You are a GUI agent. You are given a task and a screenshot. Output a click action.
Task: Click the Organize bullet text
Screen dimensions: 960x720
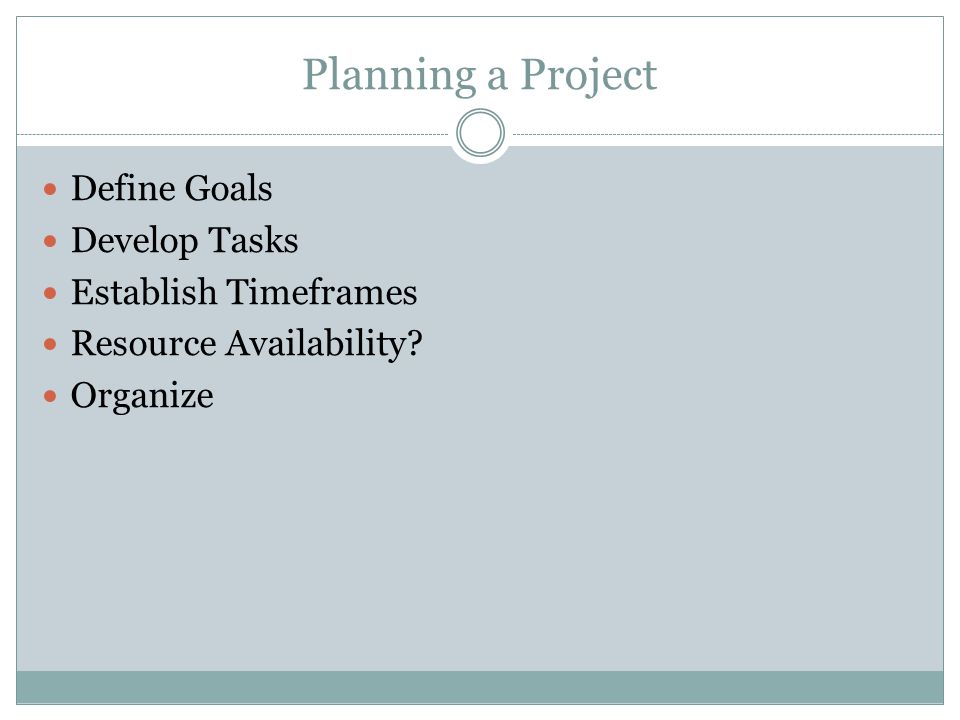click(143, 397)
